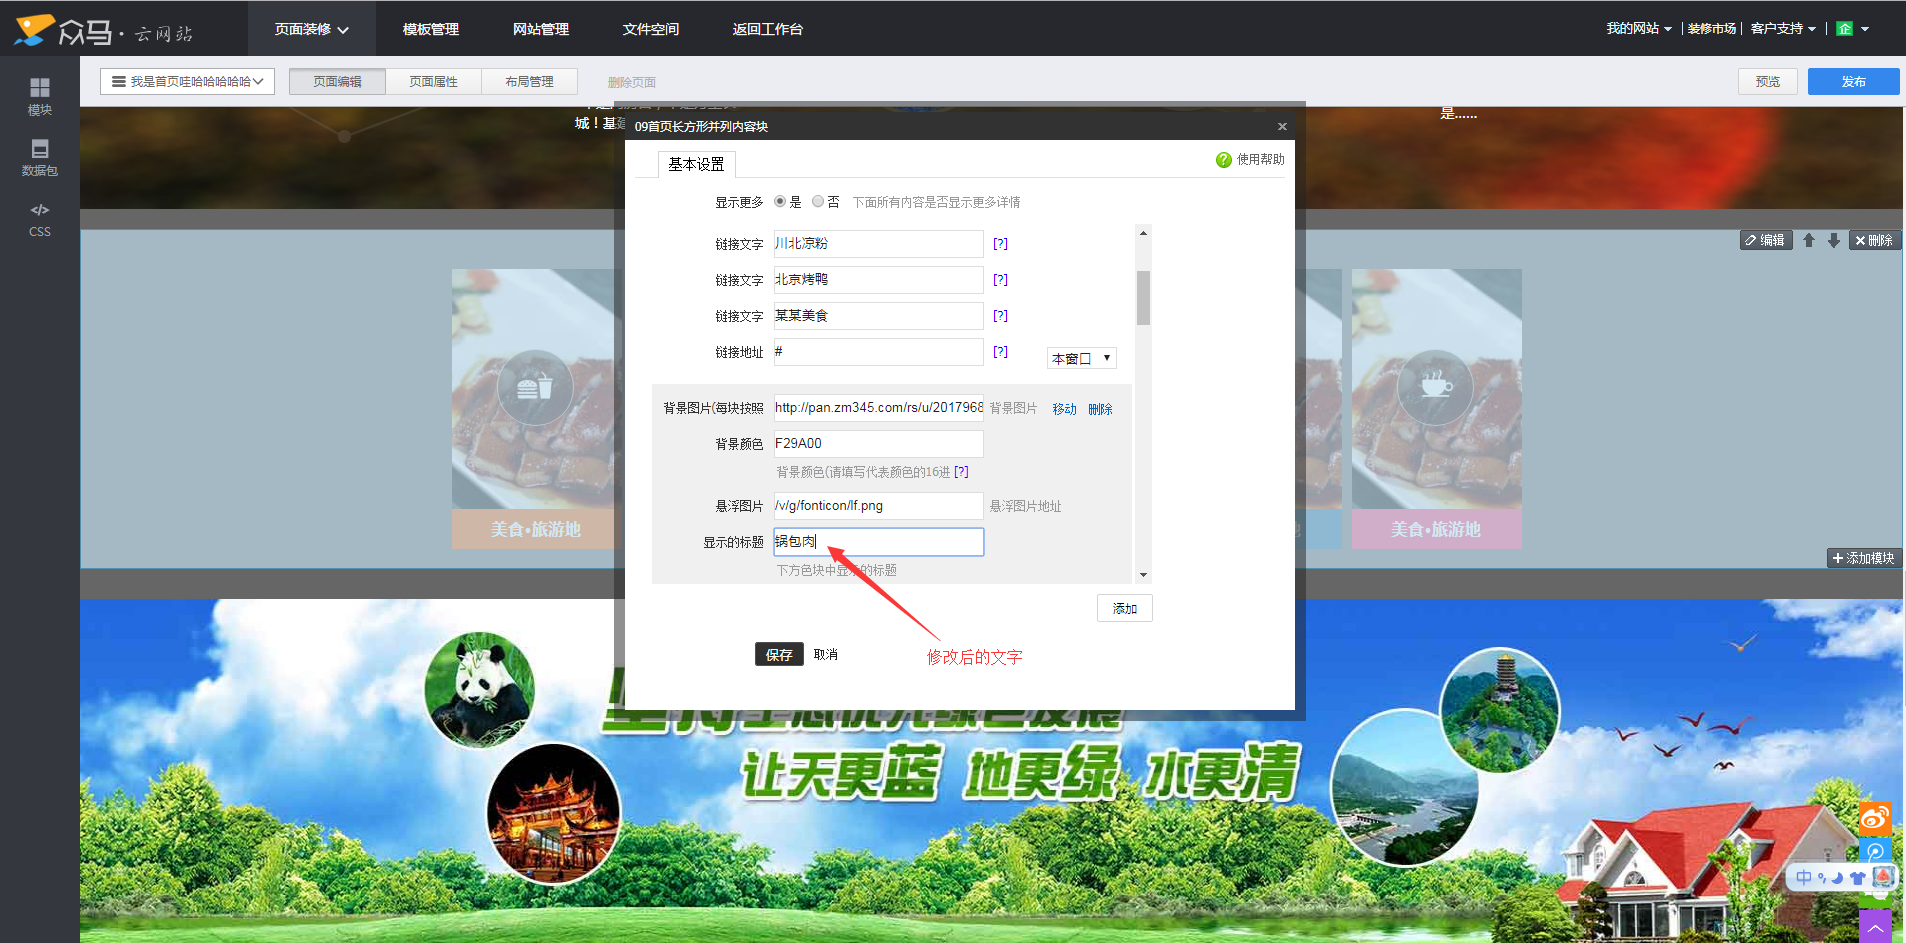Expand the 页面装修 menu
1906x943 pixels.
(x=311, y=29)
